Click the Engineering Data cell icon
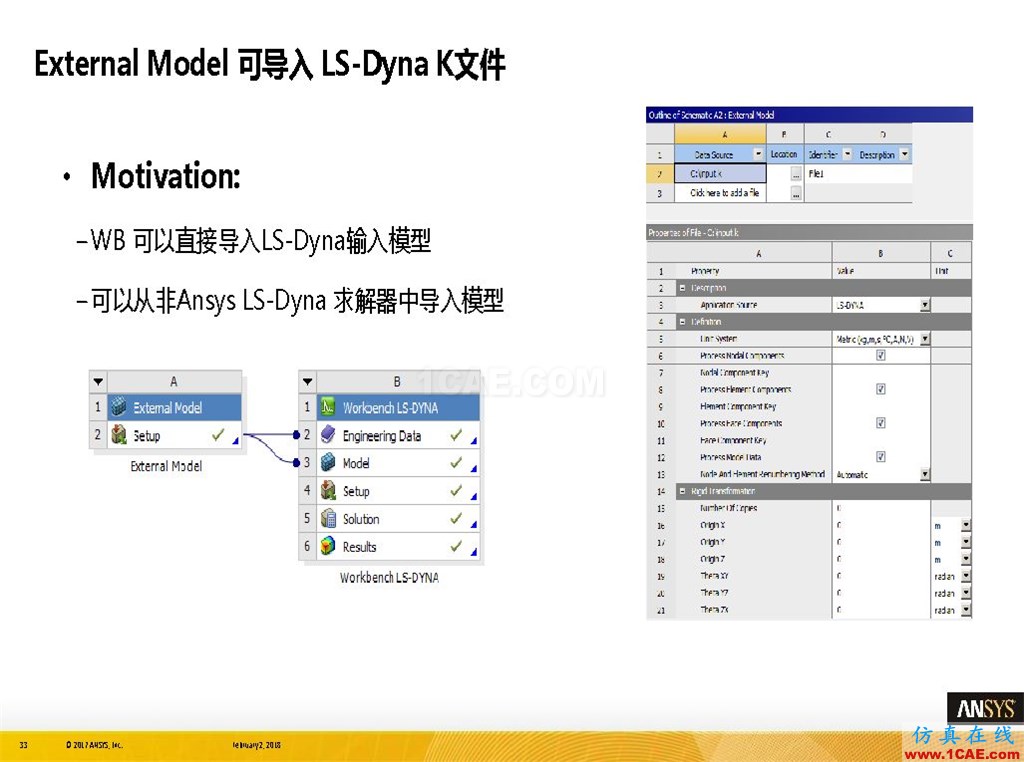The image size is (1024, 762). coord(328,435)
